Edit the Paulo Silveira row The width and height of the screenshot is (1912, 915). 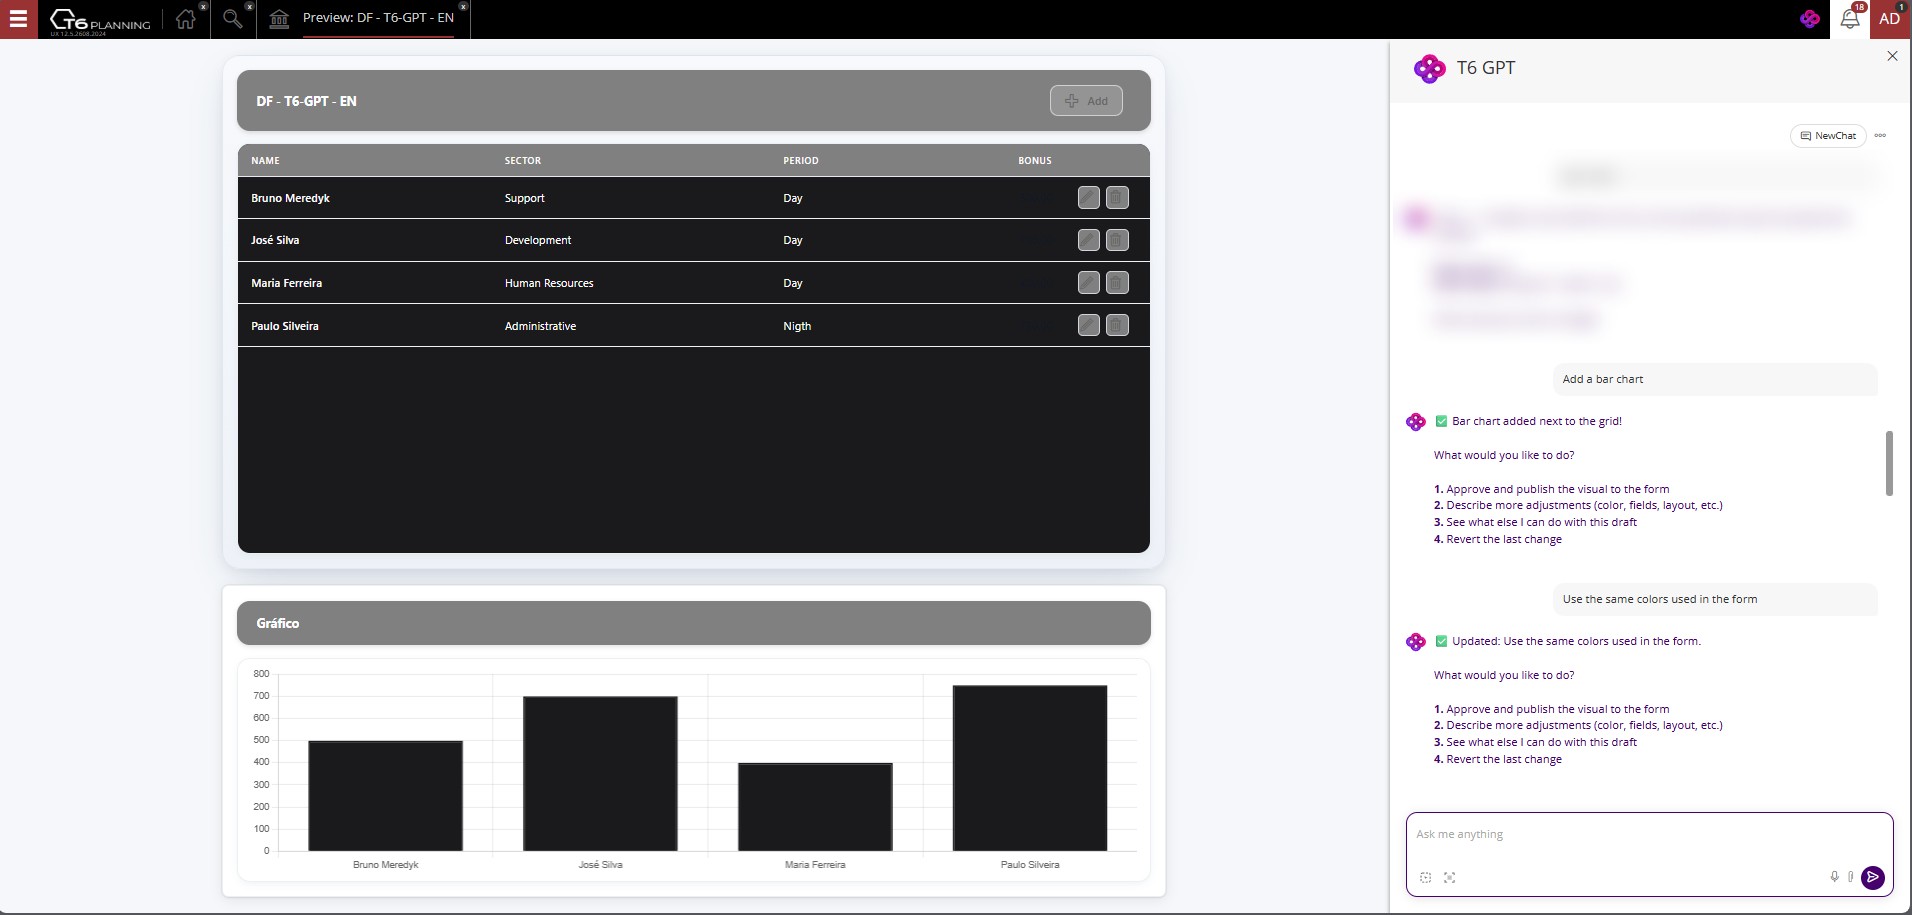pyautogui.click(x=1089, y=325)
